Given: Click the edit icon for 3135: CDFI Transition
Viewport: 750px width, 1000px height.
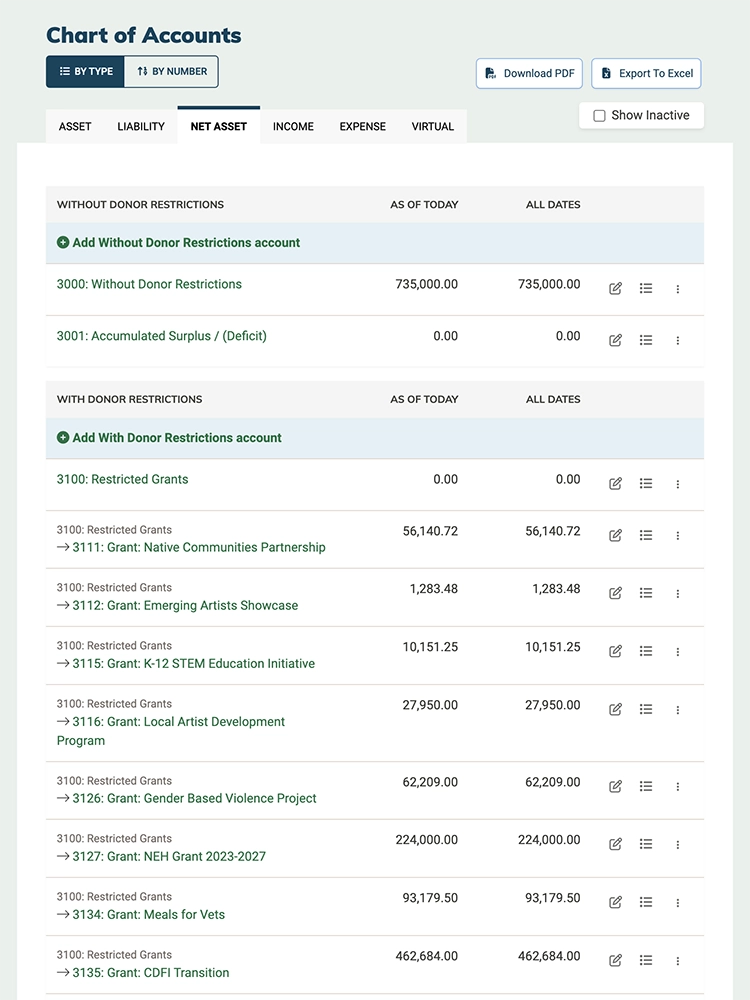Looking at the screenshot, I should tap(615, 960).
